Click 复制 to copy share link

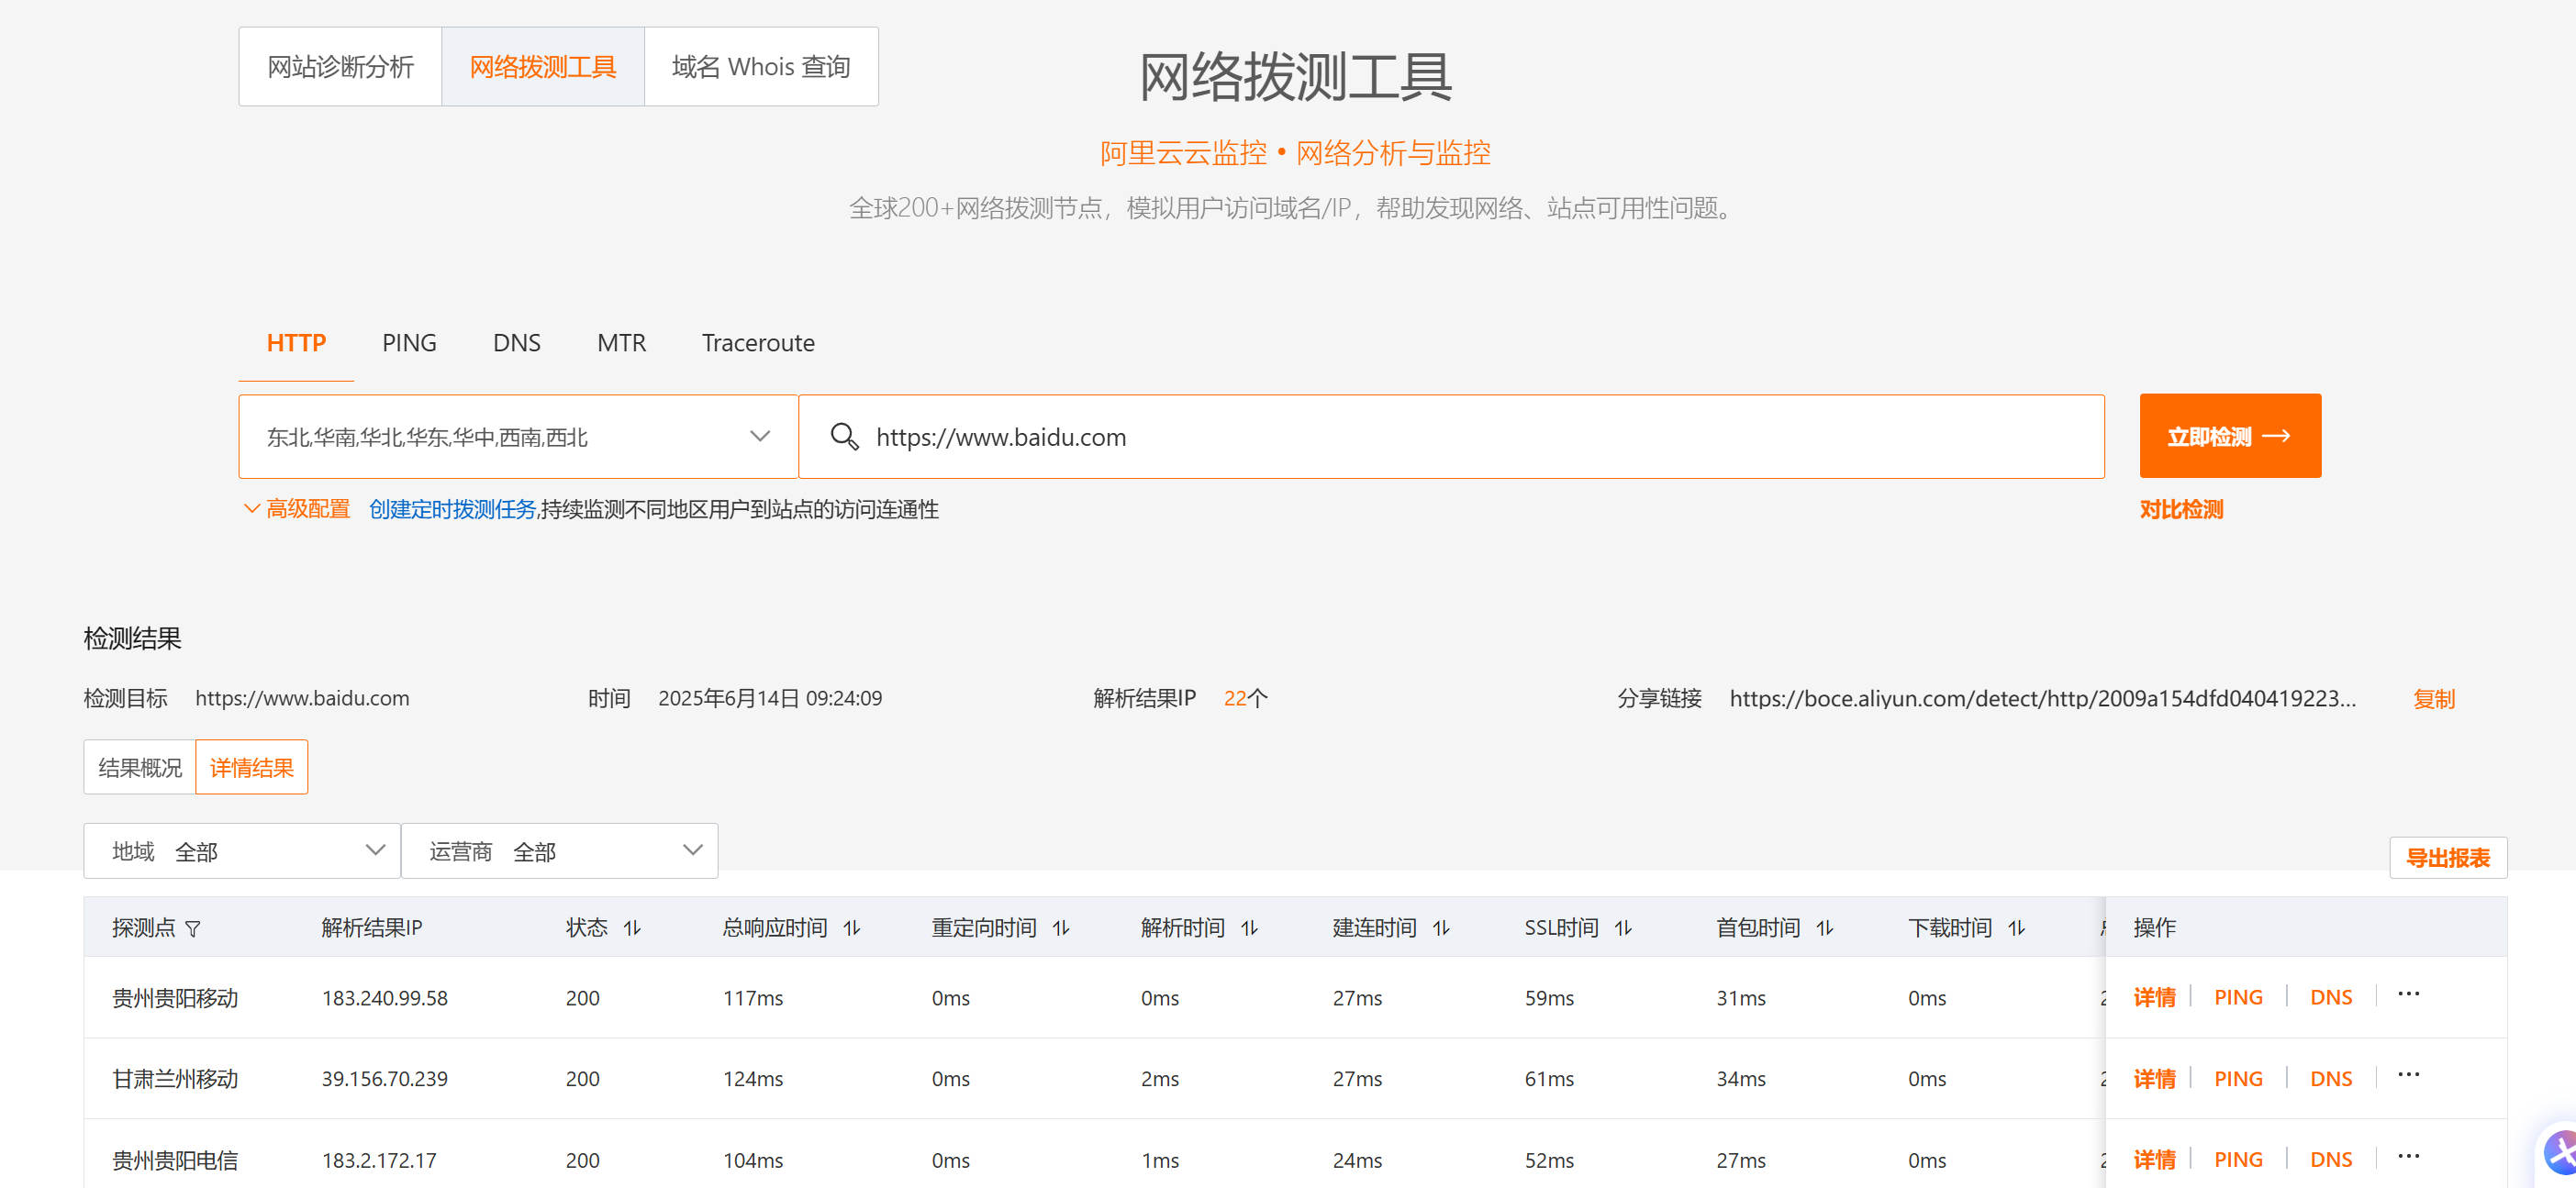2434,698
